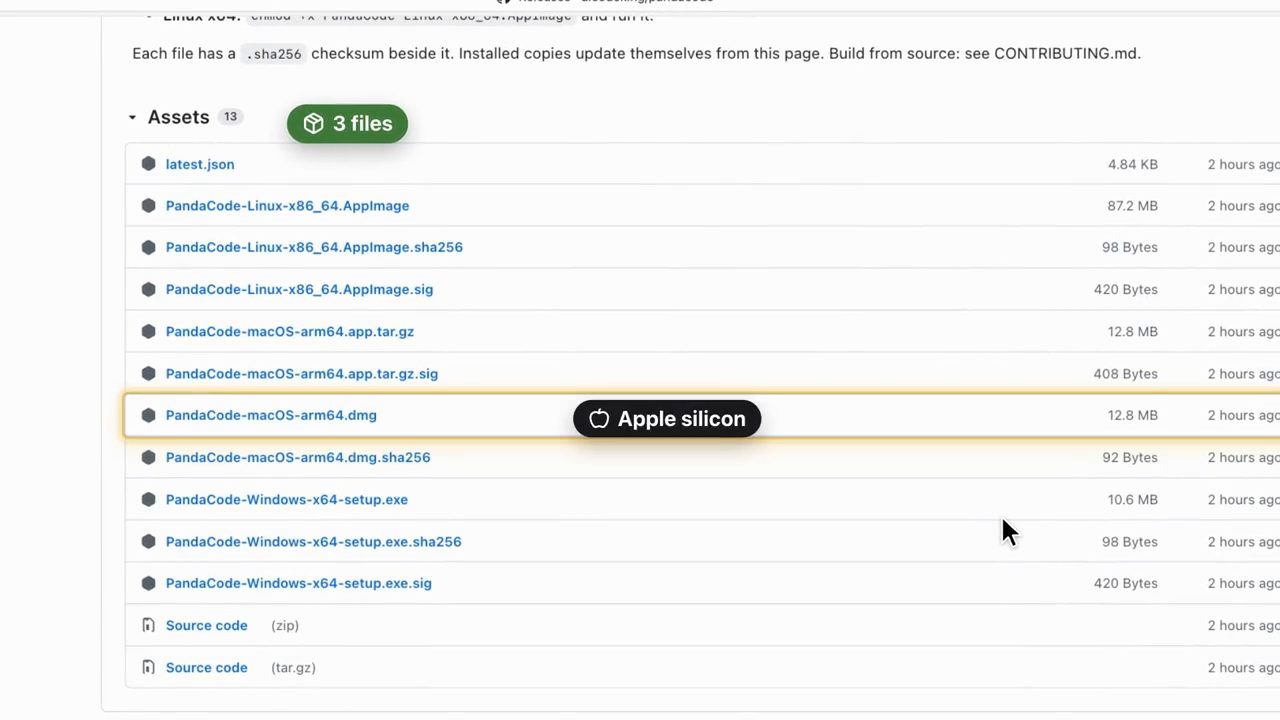Click the 408 Bytes file size
The image size is (1280, 720).
(x=1126, y=374)
